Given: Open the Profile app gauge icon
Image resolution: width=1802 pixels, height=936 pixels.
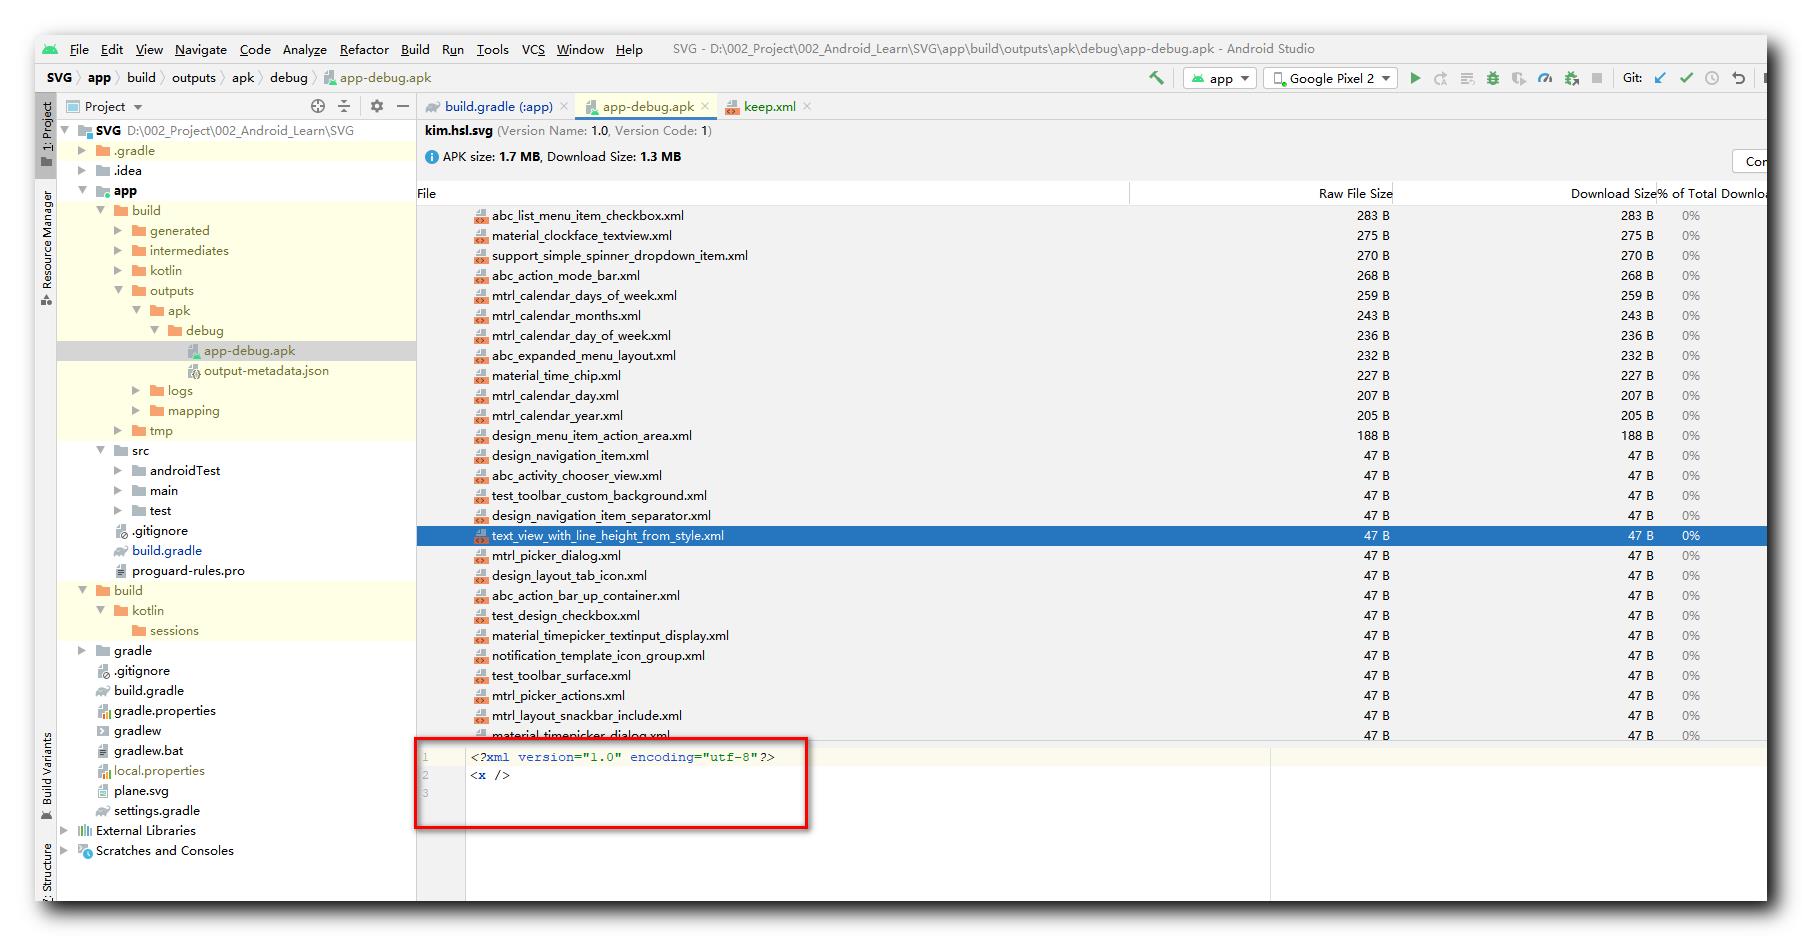Looking at the screenshot, I should coord(1545,78).
